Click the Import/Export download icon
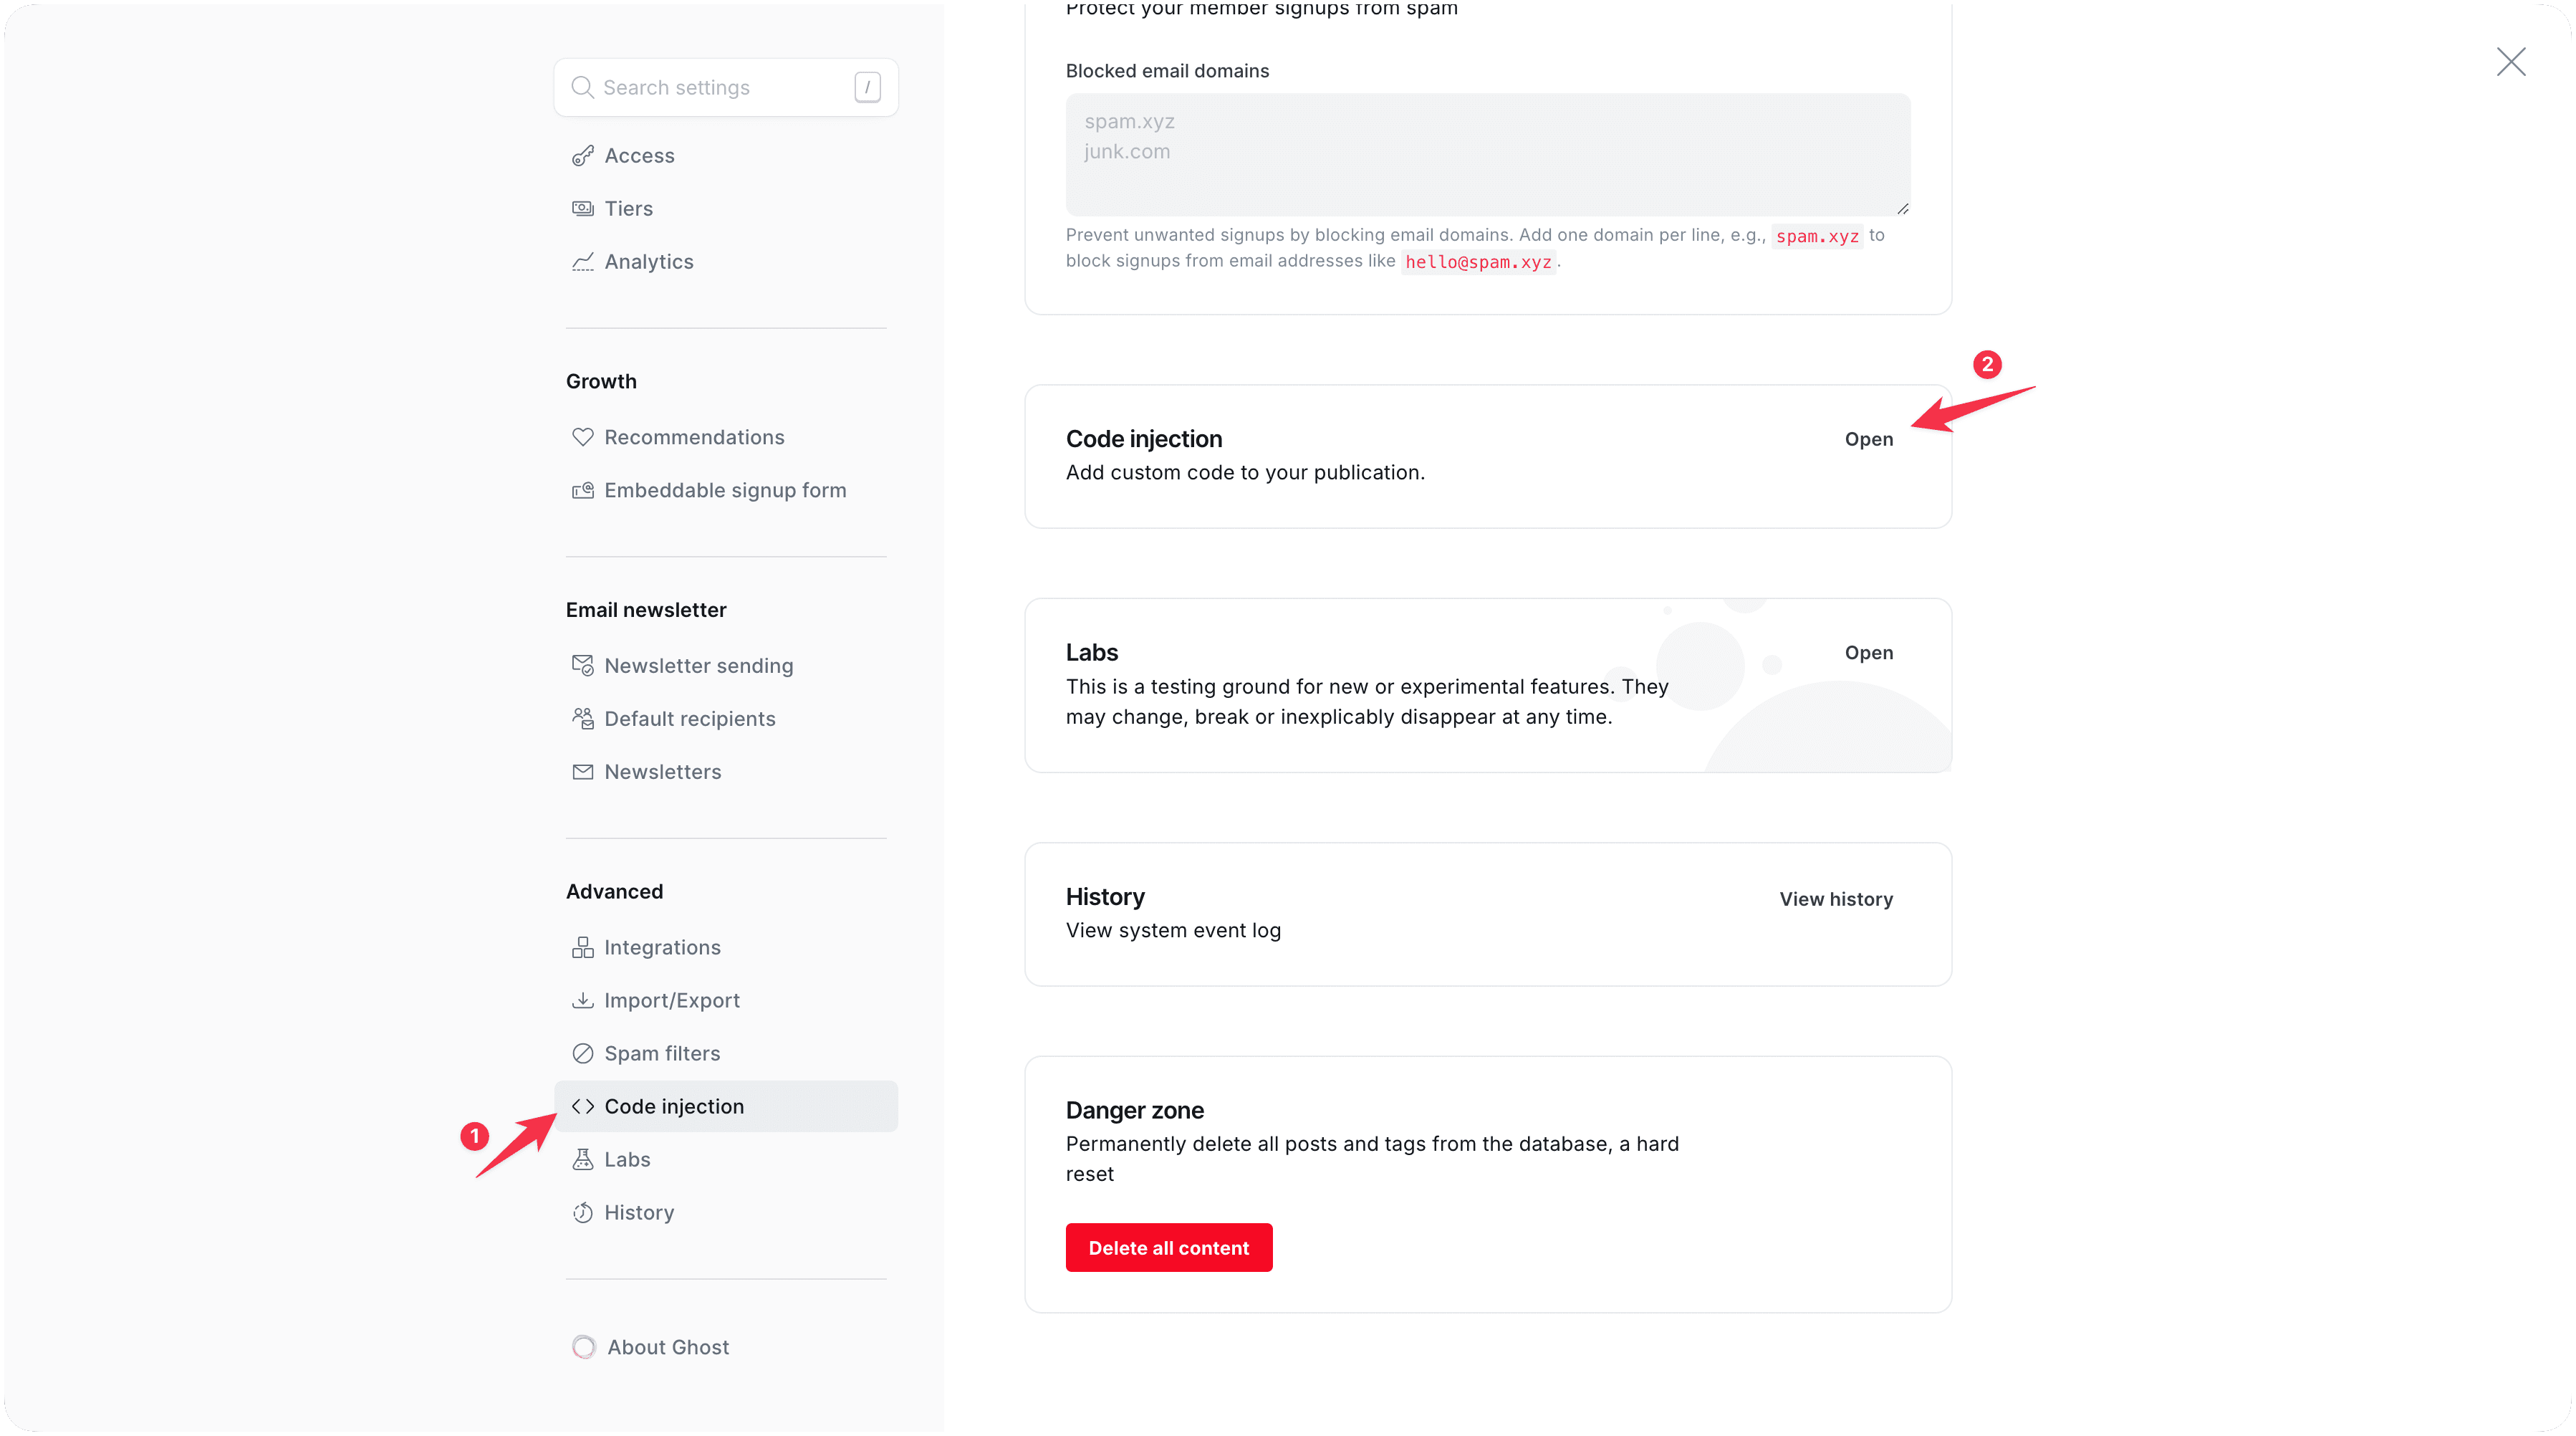Screen dimensions: 2576x1436 (x=582, y=1000)
